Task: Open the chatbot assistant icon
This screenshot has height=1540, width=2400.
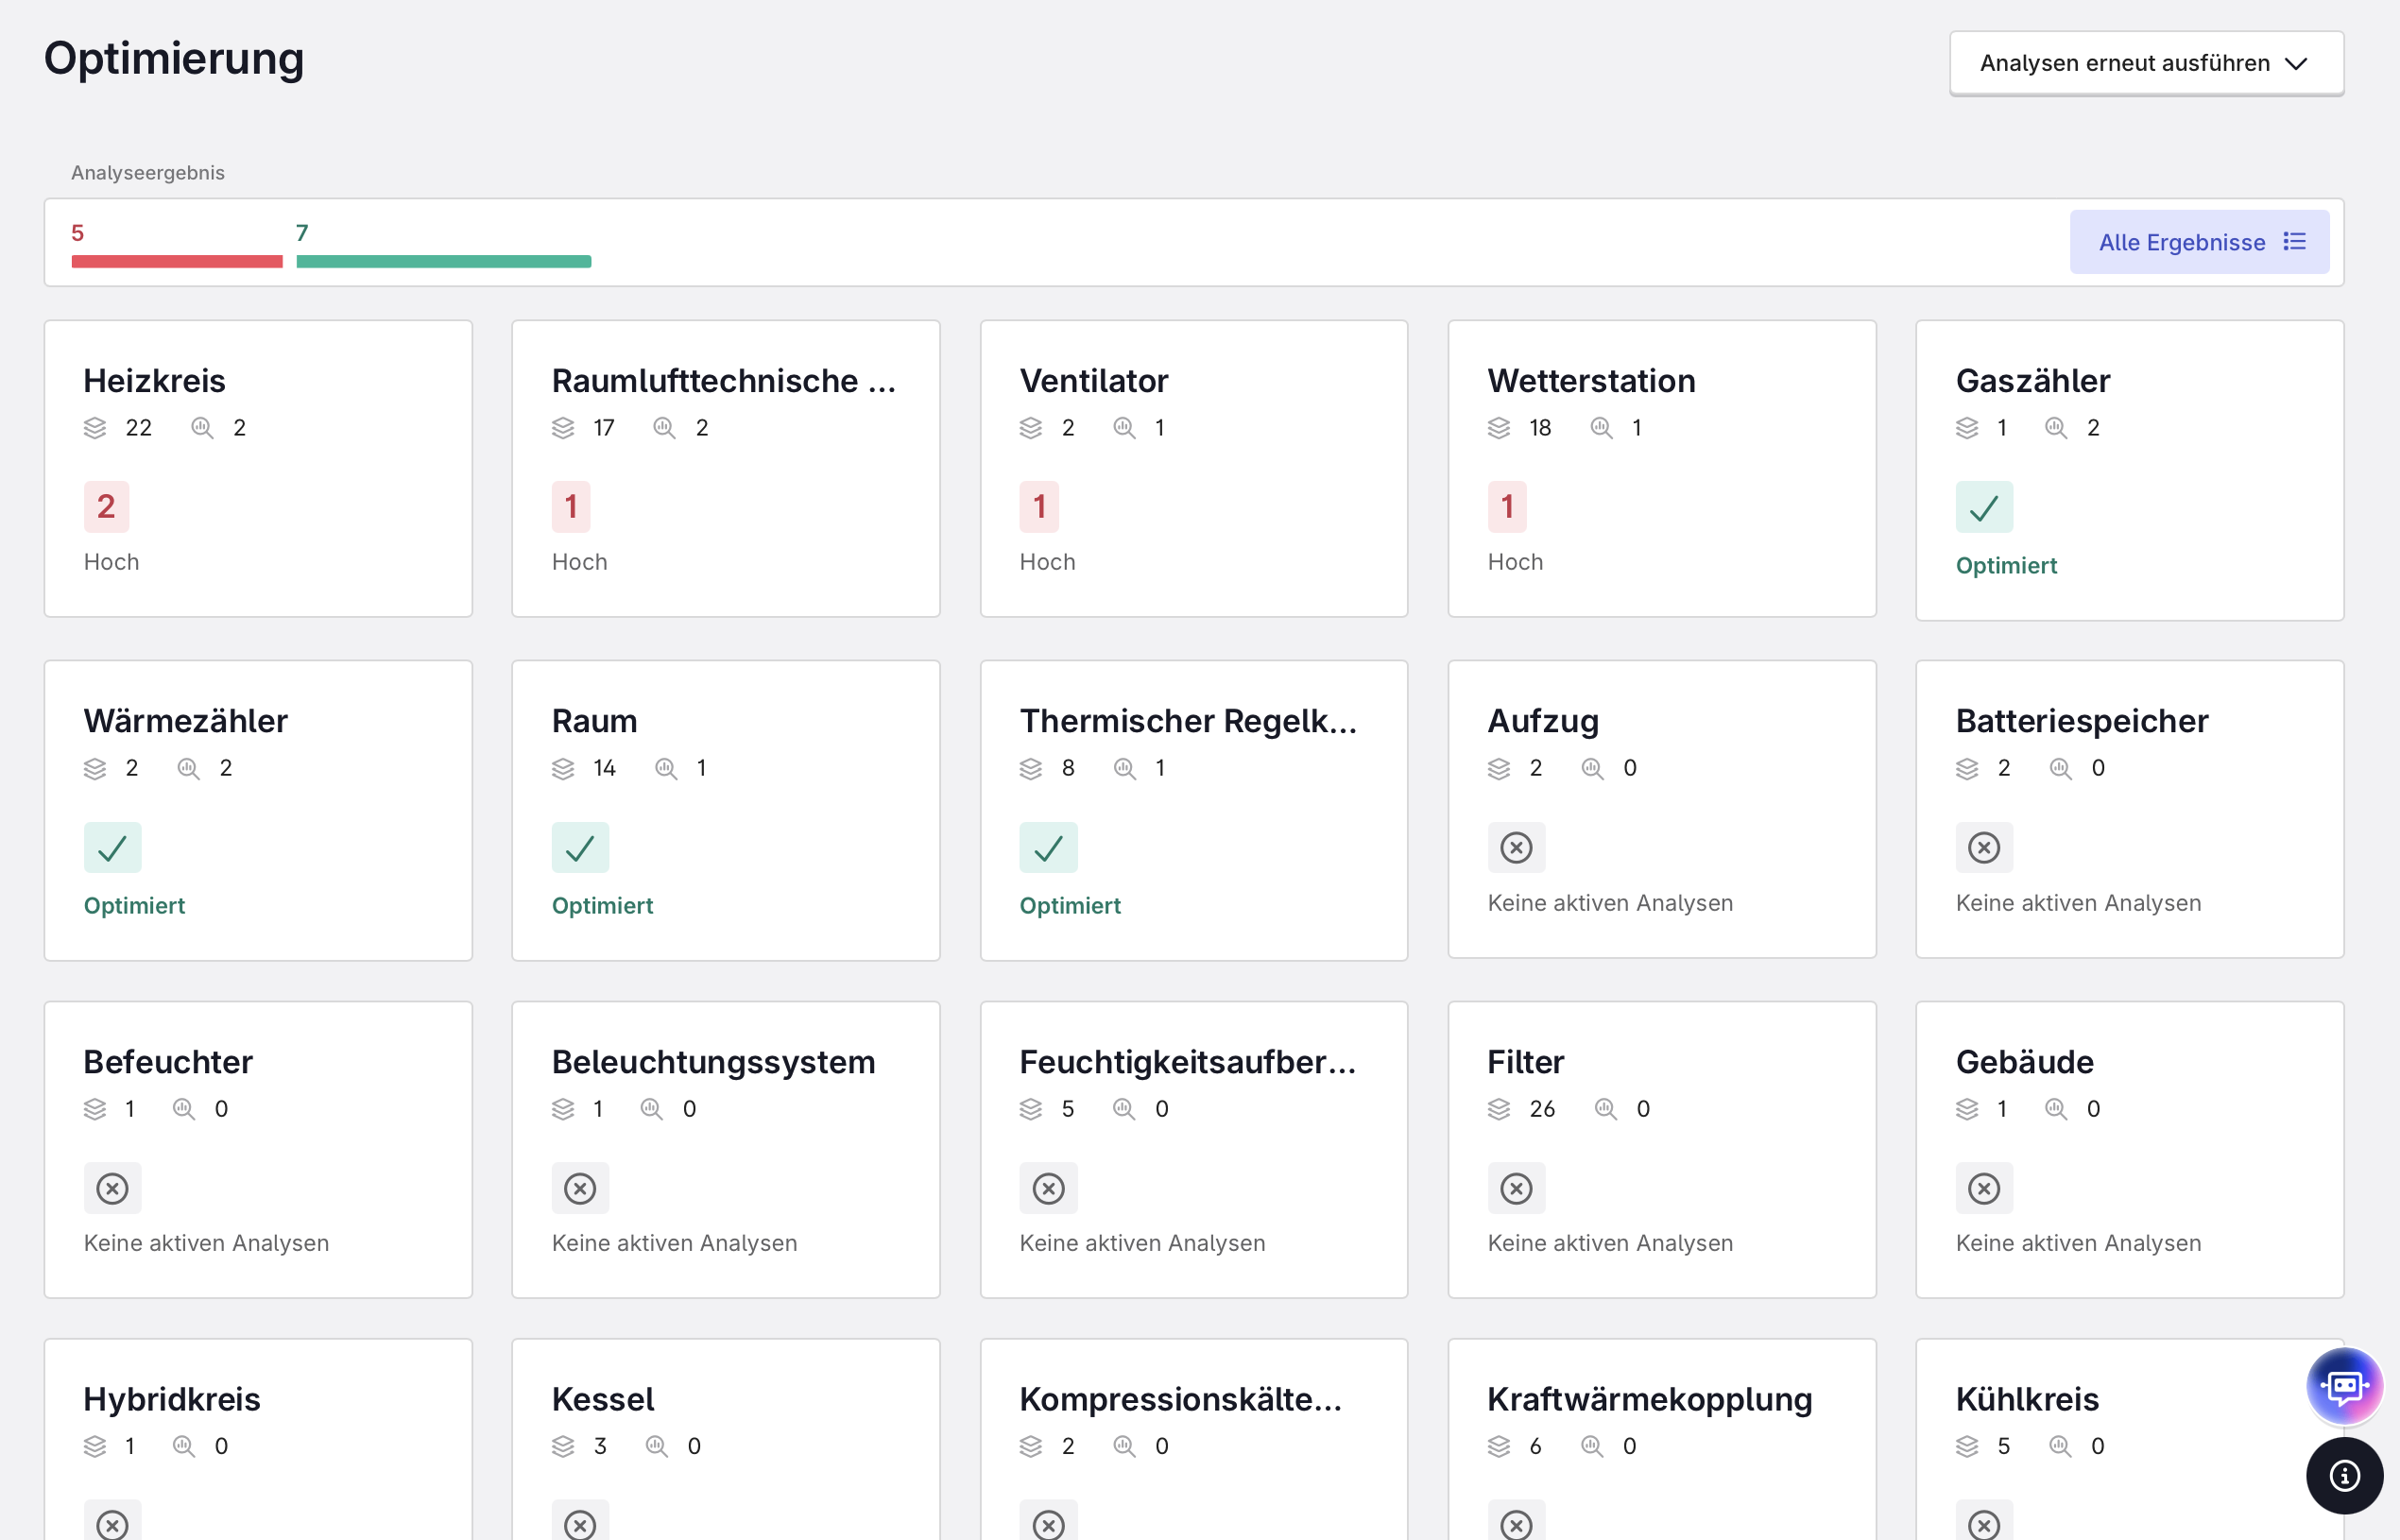Action: point(2344,1386)
